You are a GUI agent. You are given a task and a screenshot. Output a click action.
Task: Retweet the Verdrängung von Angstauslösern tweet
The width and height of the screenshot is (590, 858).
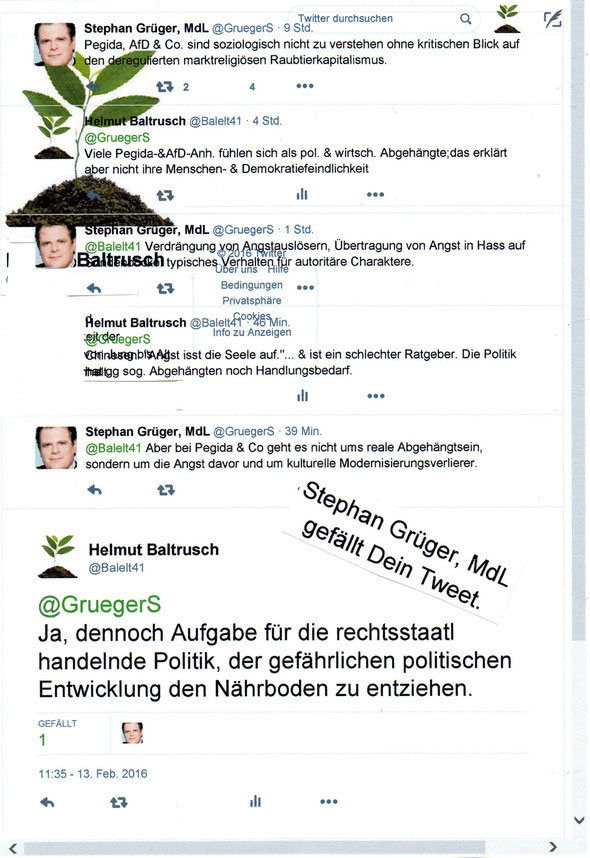165,288
